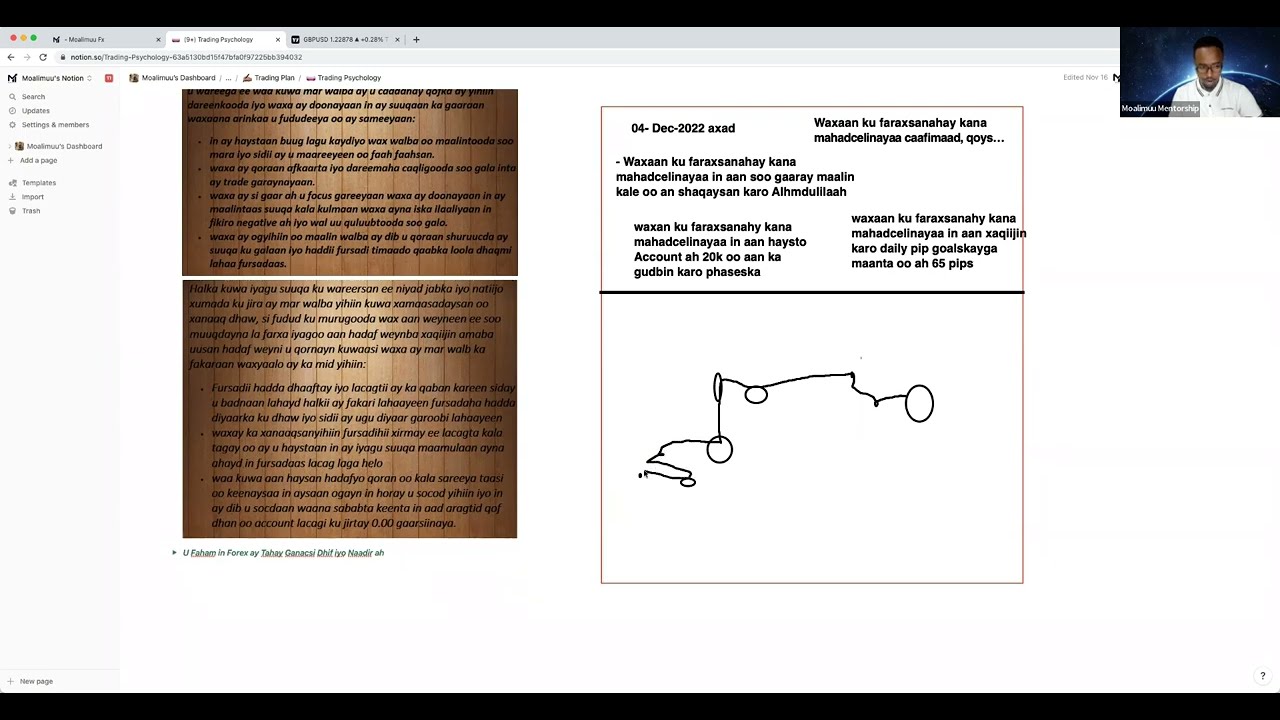
Task: Switch to the GBPUSD browser tab
Action: click(x=344, y=40)
